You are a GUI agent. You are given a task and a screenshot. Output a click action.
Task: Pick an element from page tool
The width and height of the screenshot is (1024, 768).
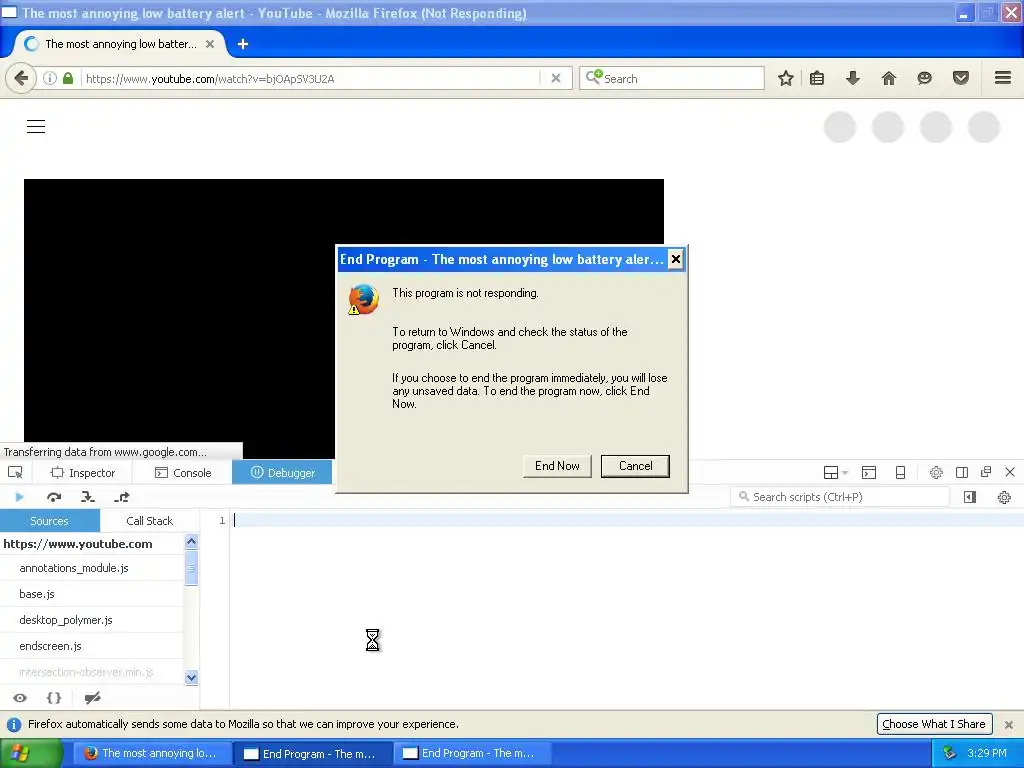[15, 472]
